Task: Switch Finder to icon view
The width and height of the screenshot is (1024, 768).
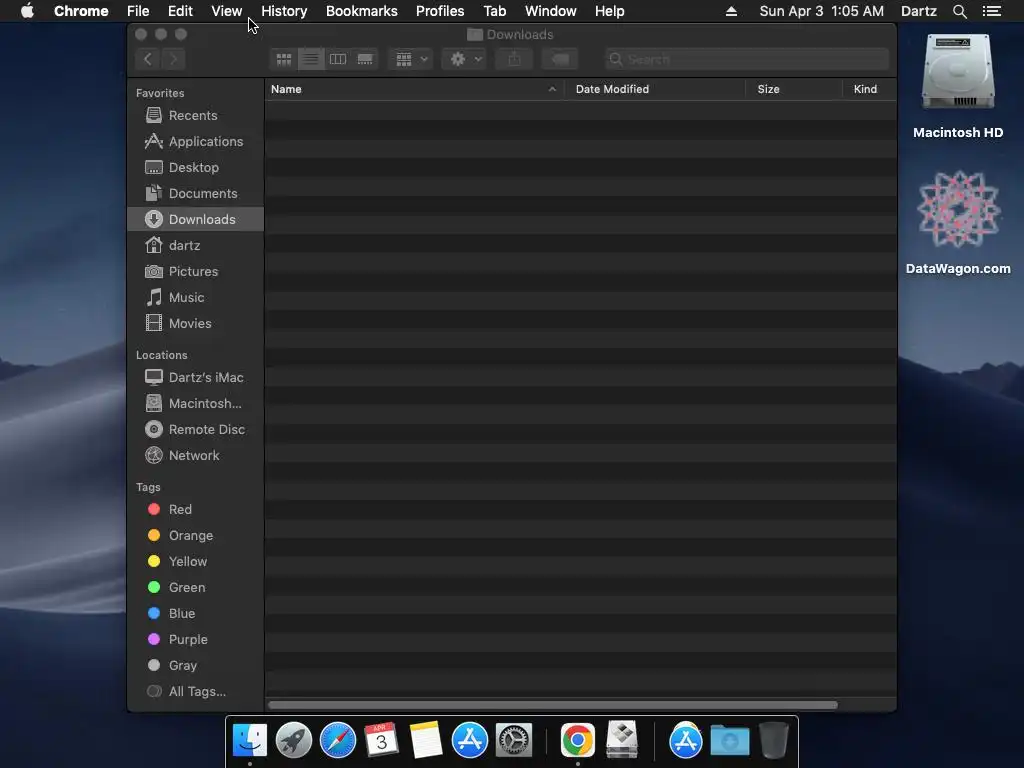Action: (x=284, y=59)
